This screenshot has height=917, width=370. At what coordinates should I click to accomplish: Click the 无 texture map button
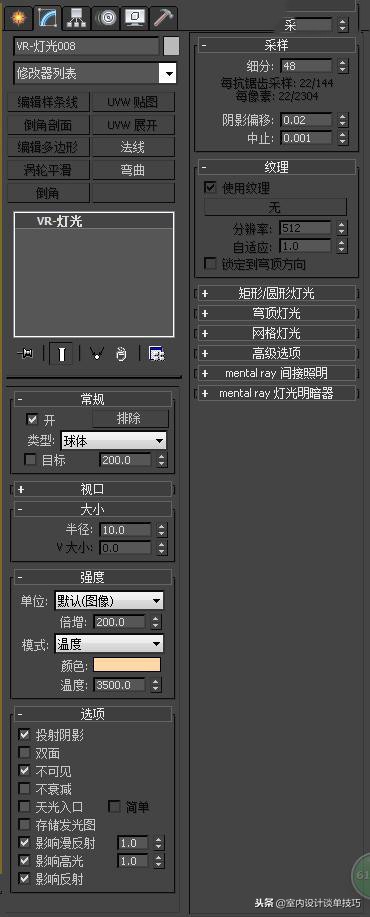(275, 207)
